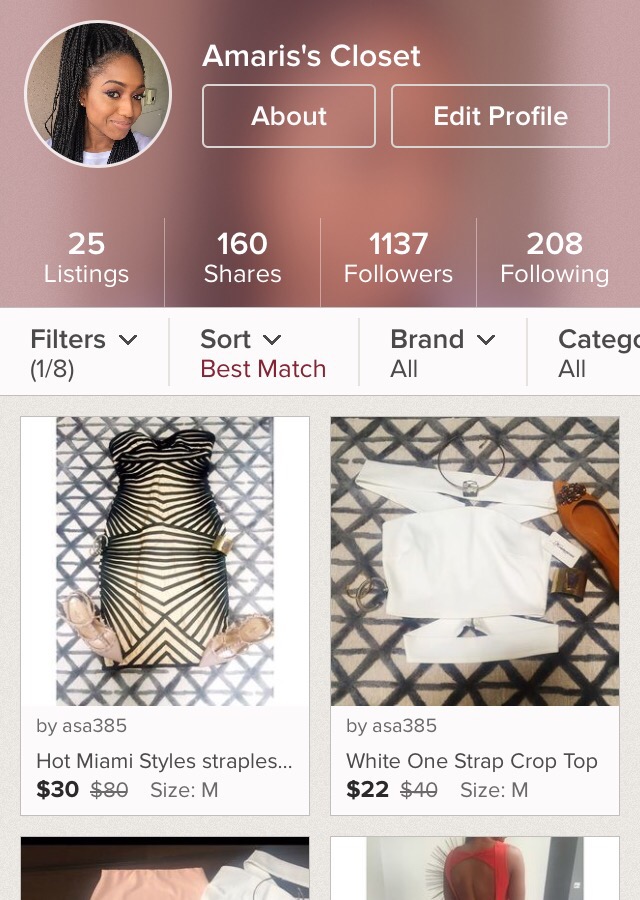Show the 208 Following list

[x=554, y=258]
